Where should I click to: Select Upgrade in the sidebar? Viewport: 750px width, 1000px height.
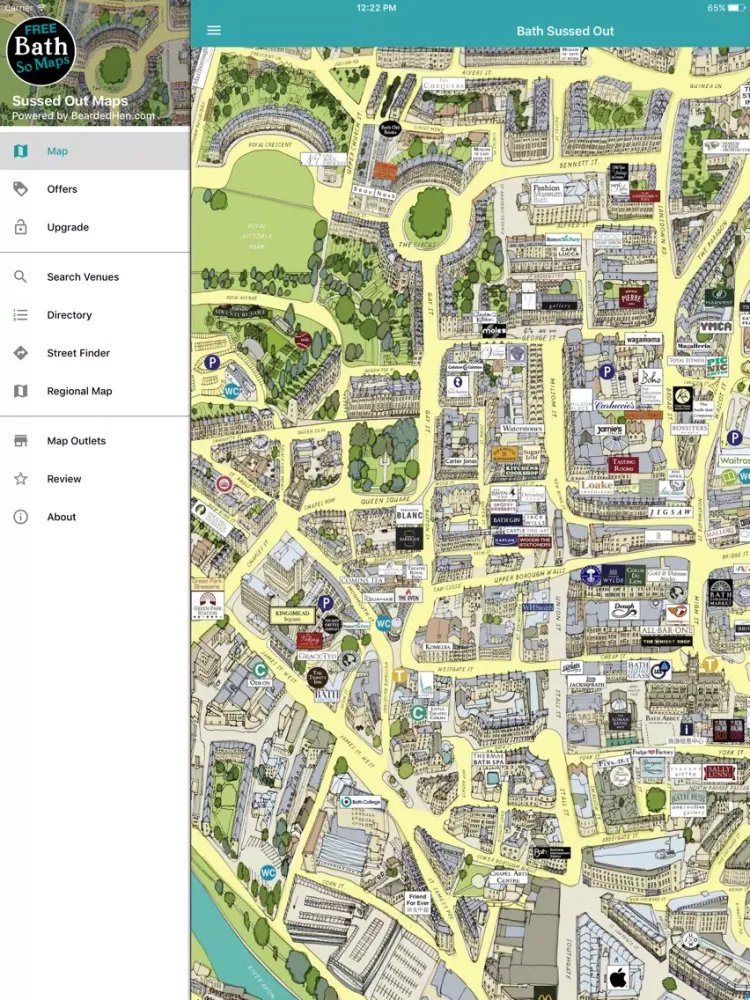click(95, 227)
